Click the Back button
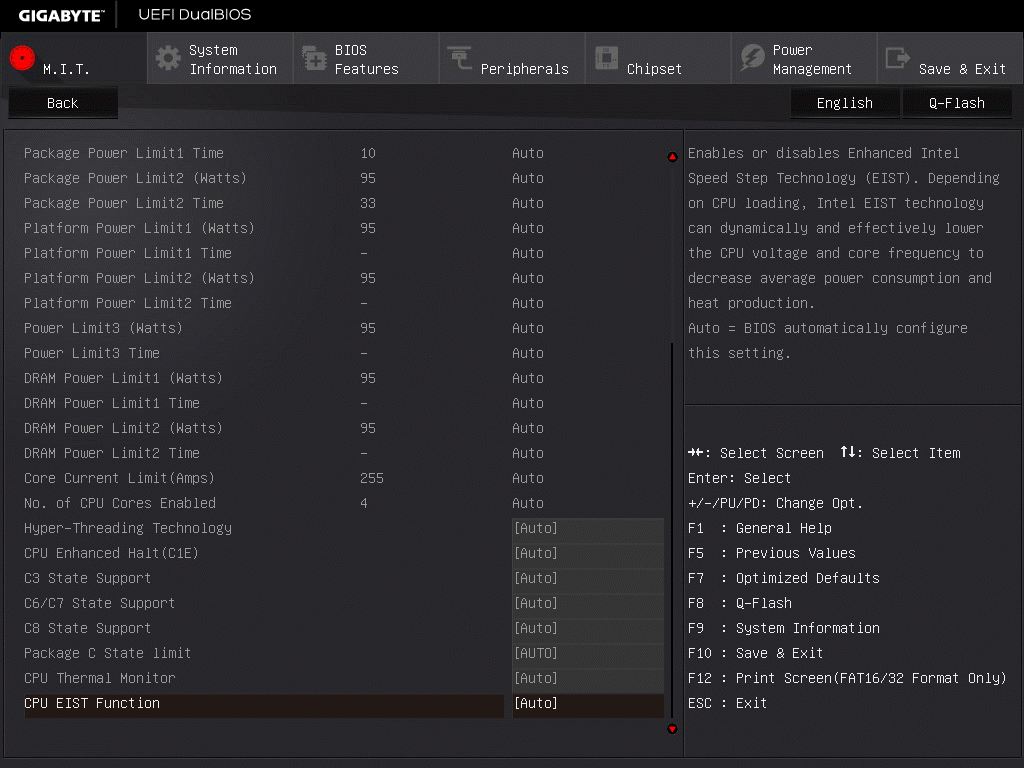 63,103
